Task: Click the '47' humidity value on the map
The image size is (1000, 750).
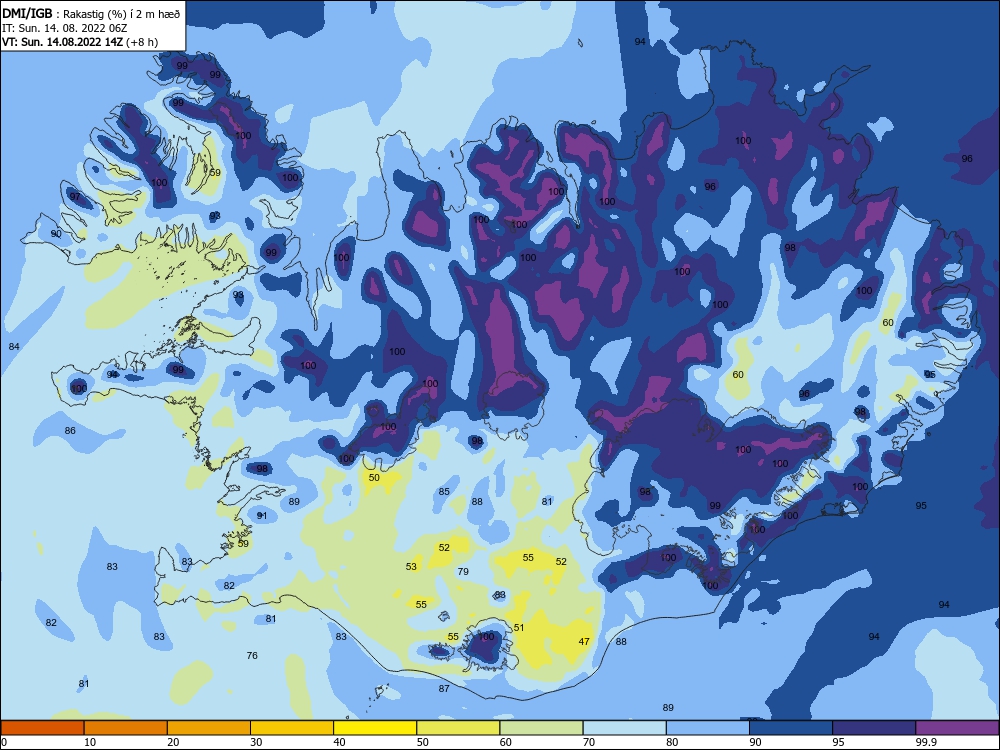Action: [584, 642]
